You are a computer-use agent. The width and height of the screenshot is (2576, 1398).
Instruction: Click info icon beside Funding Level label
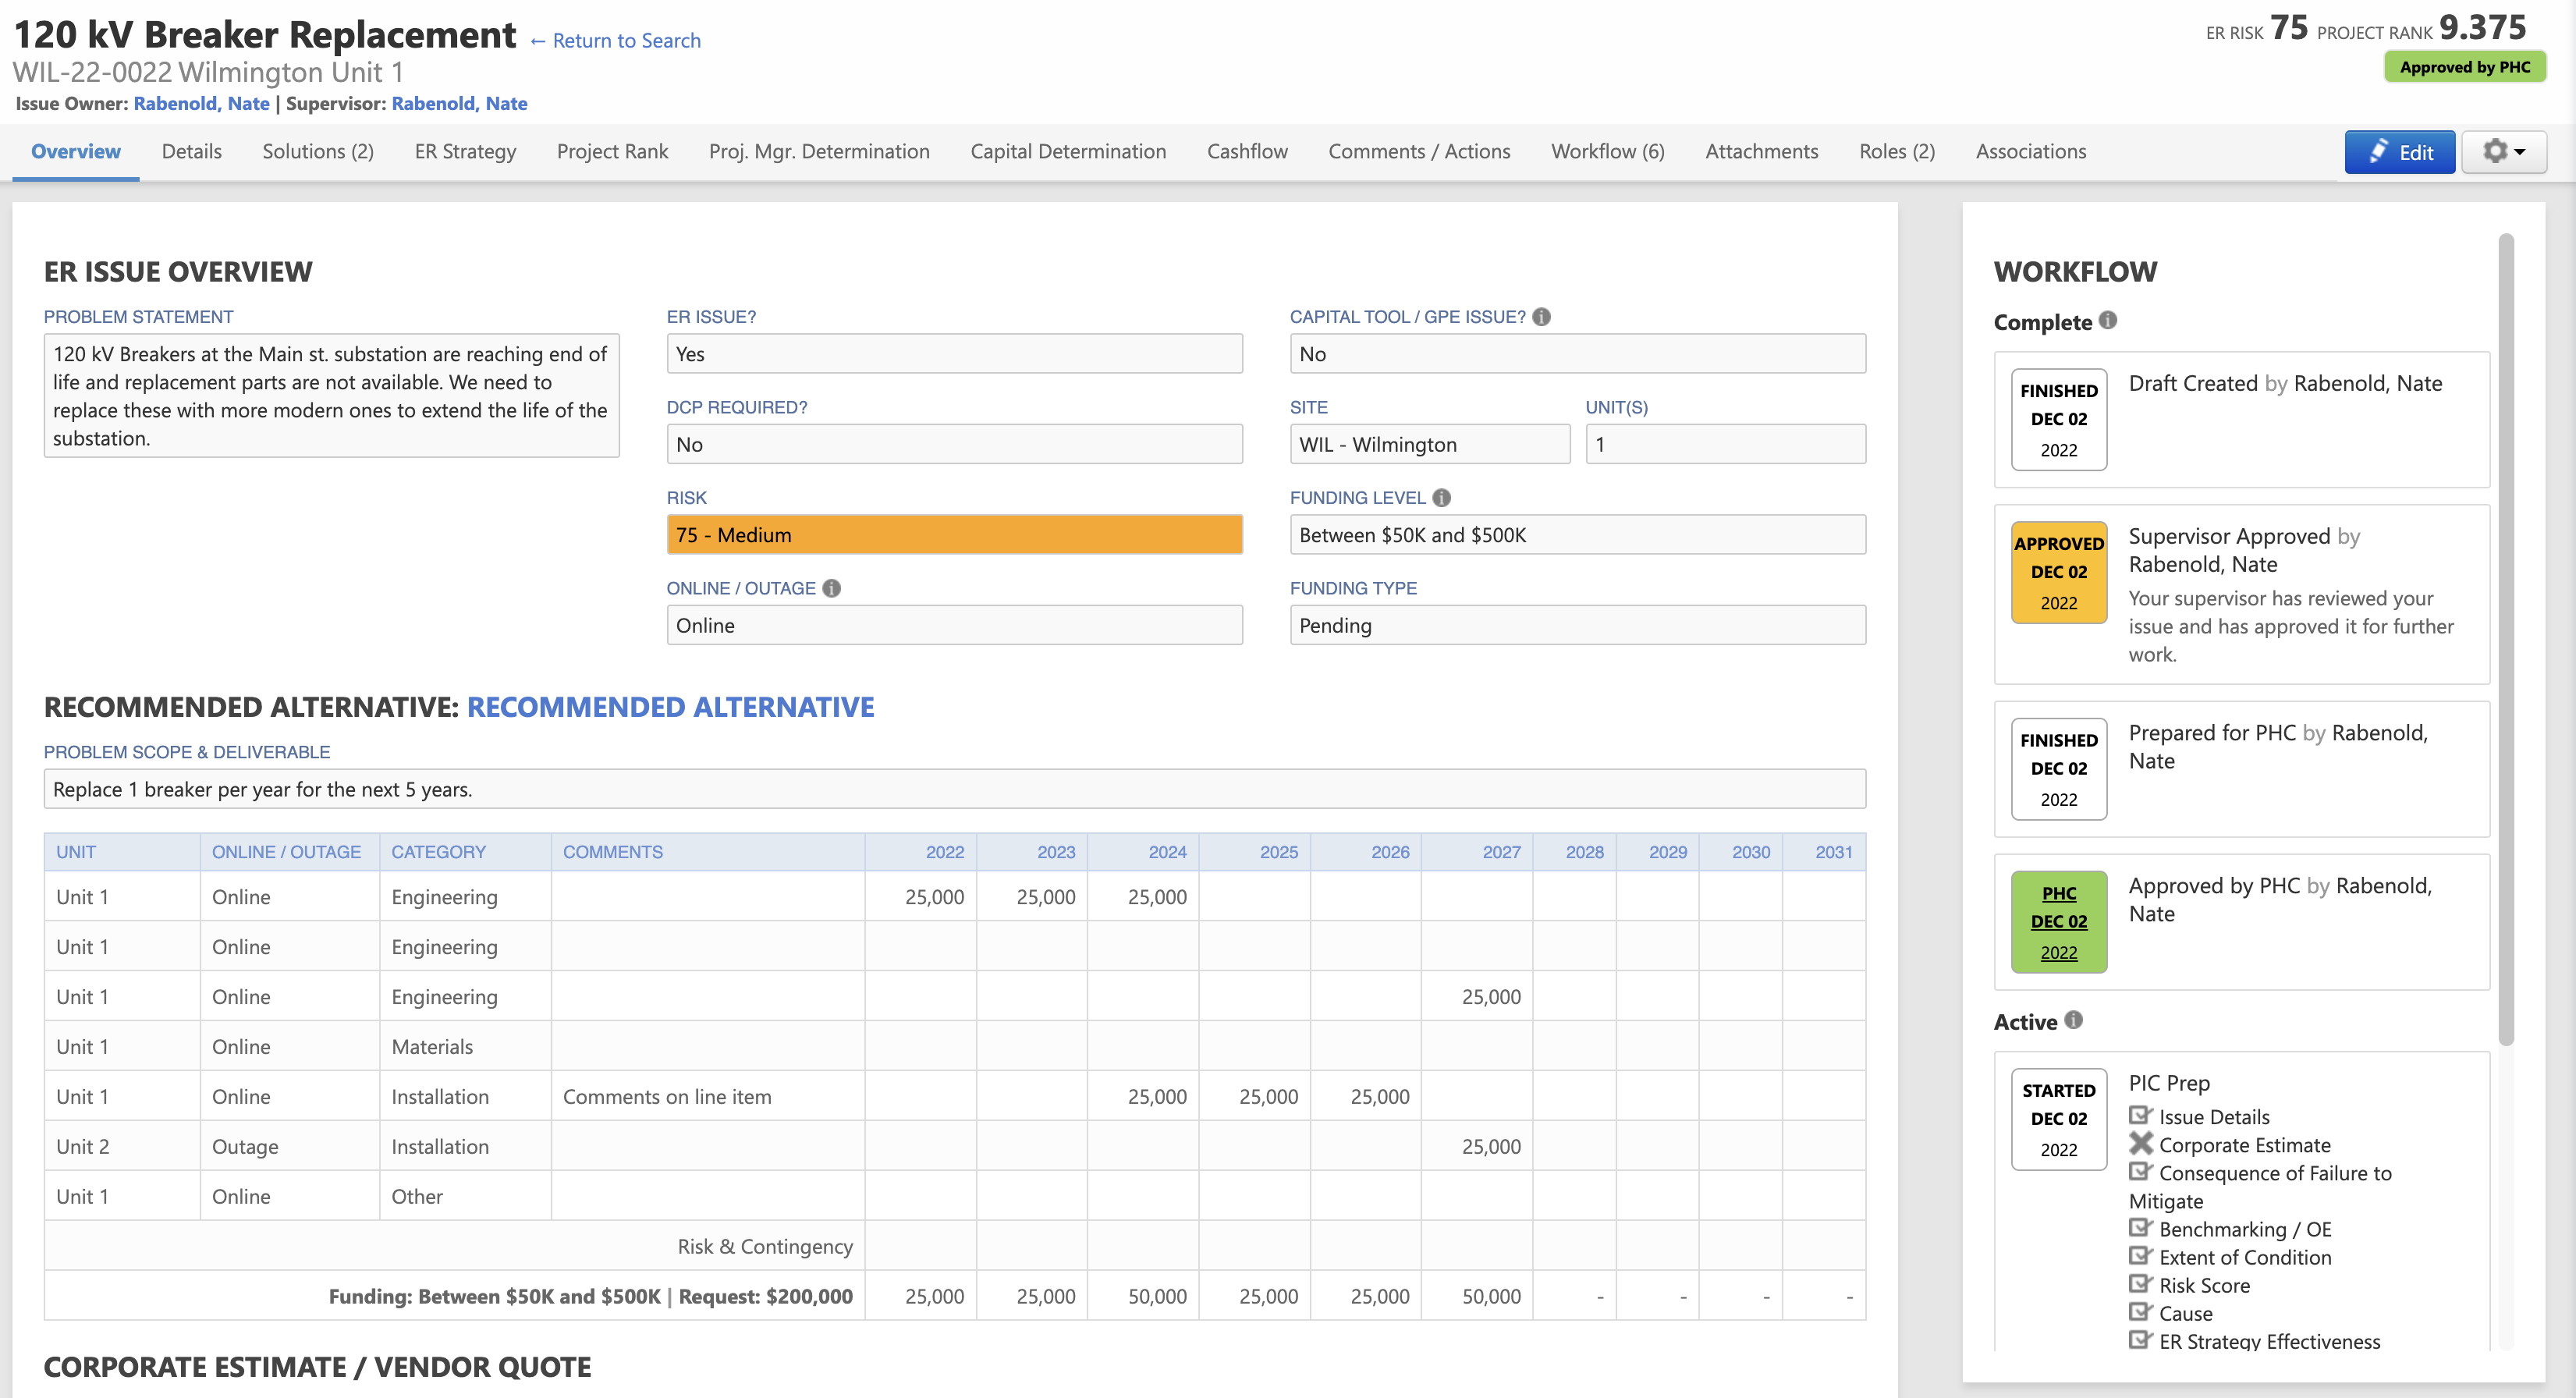click(x=1441, y=498)
